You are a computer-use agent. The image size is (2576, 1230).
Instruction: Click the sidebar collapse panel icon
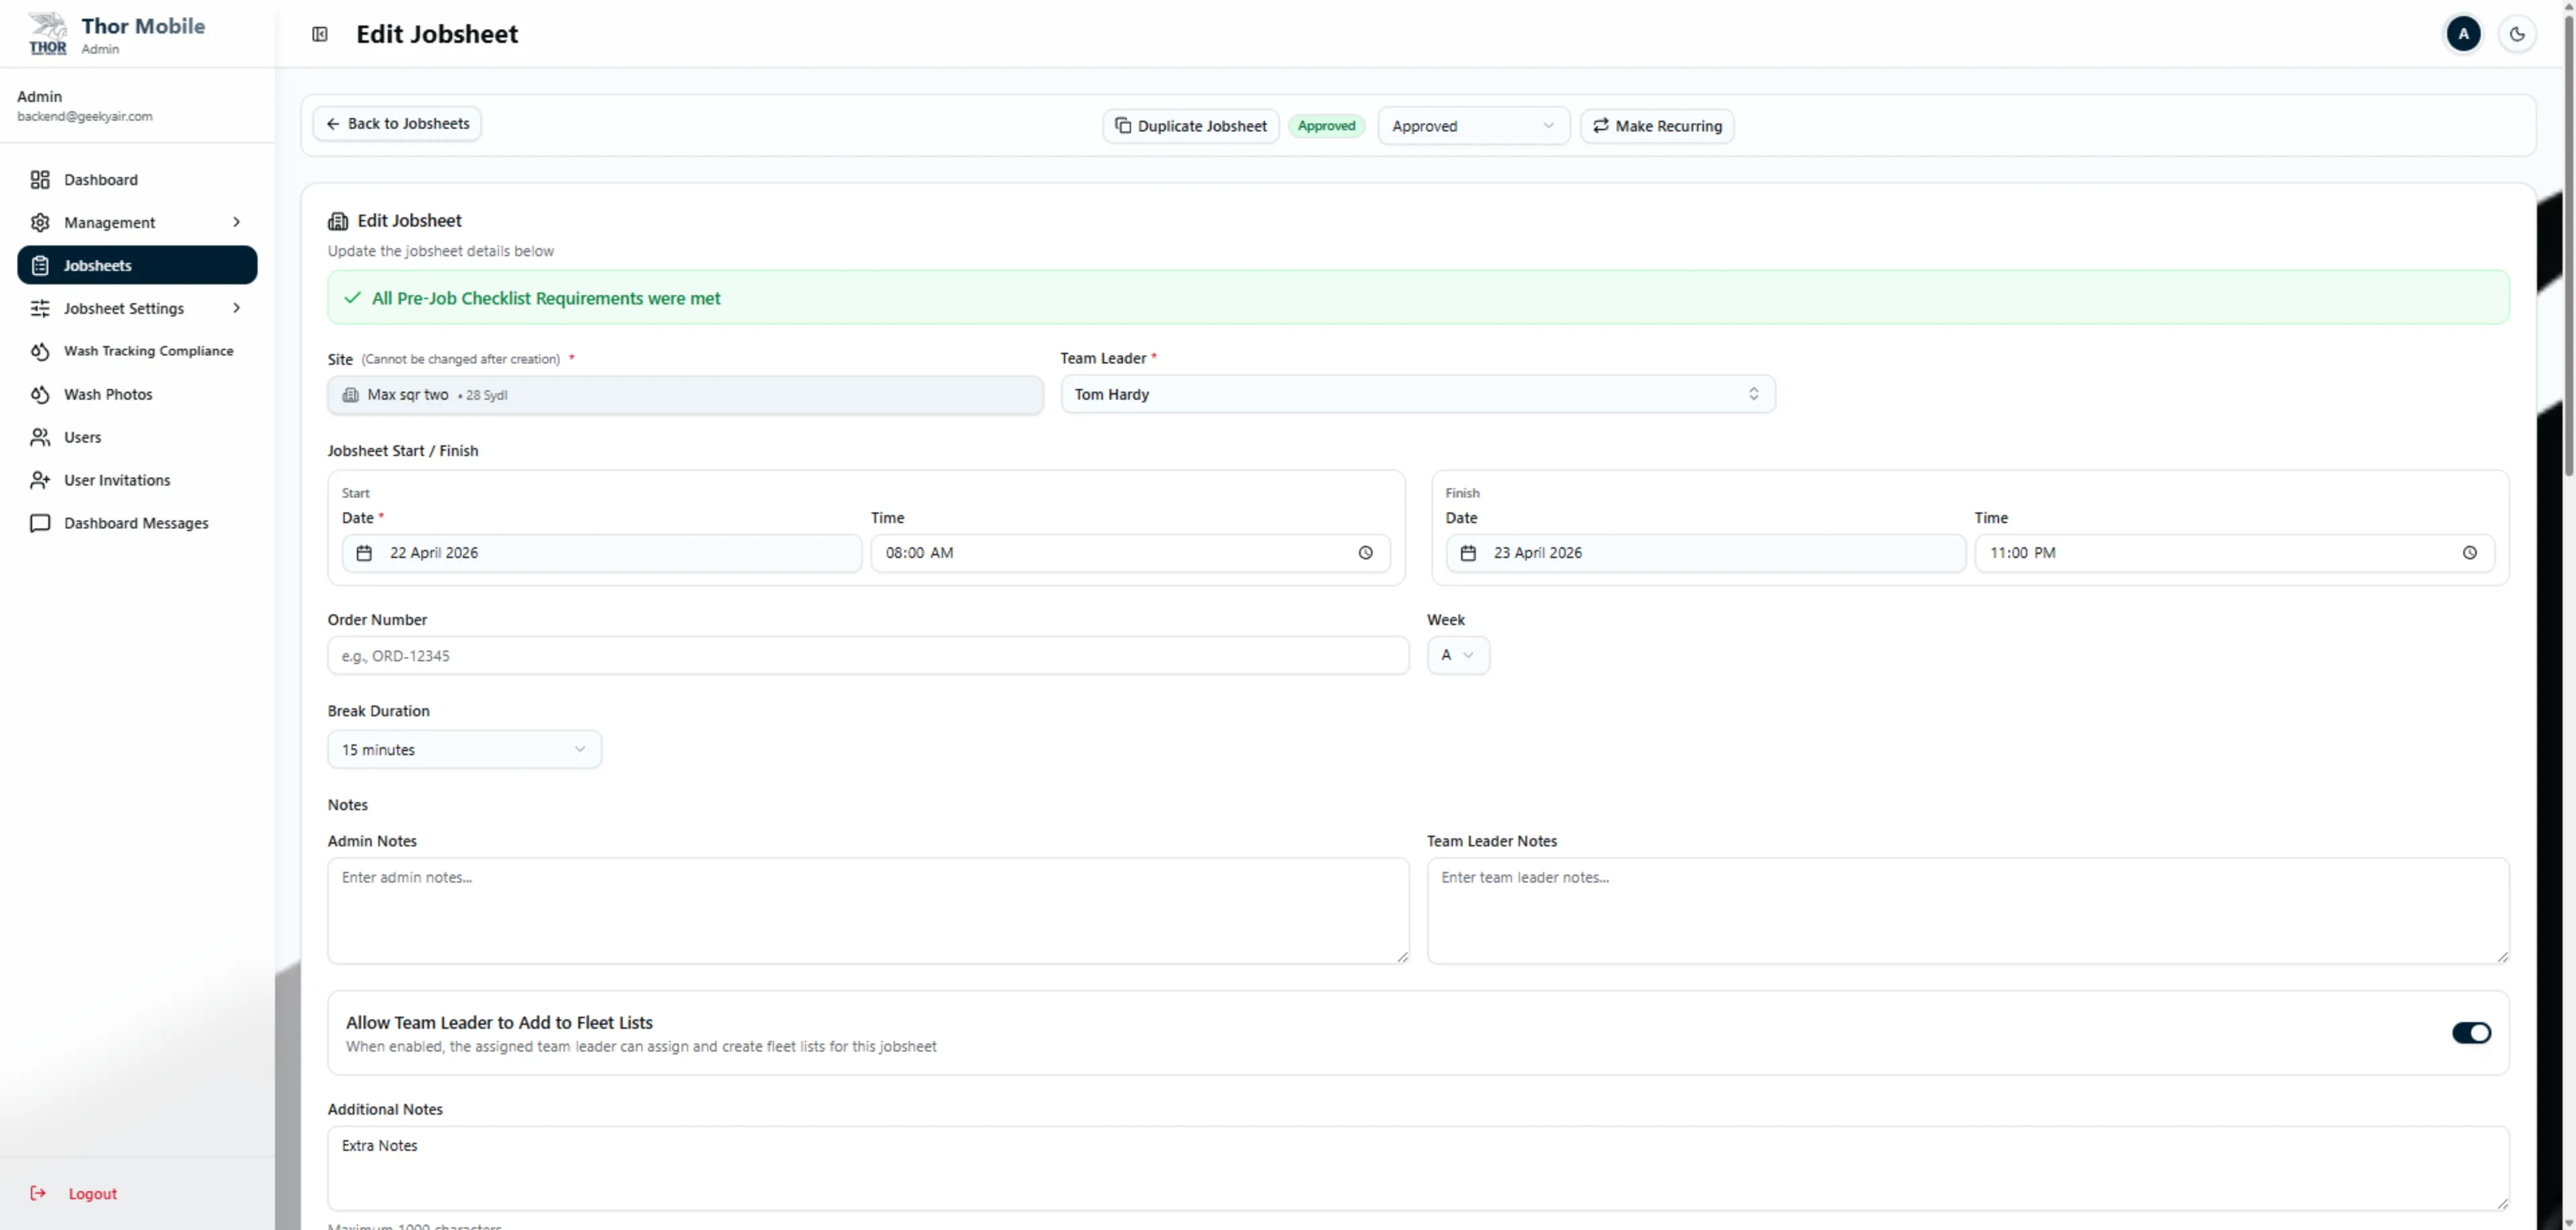(320, 34)
